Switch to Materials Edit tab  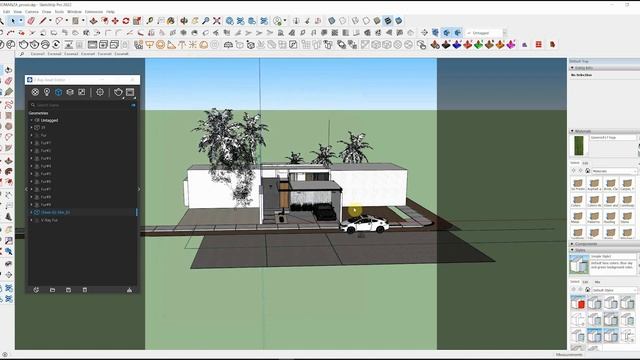coord(585,163)
